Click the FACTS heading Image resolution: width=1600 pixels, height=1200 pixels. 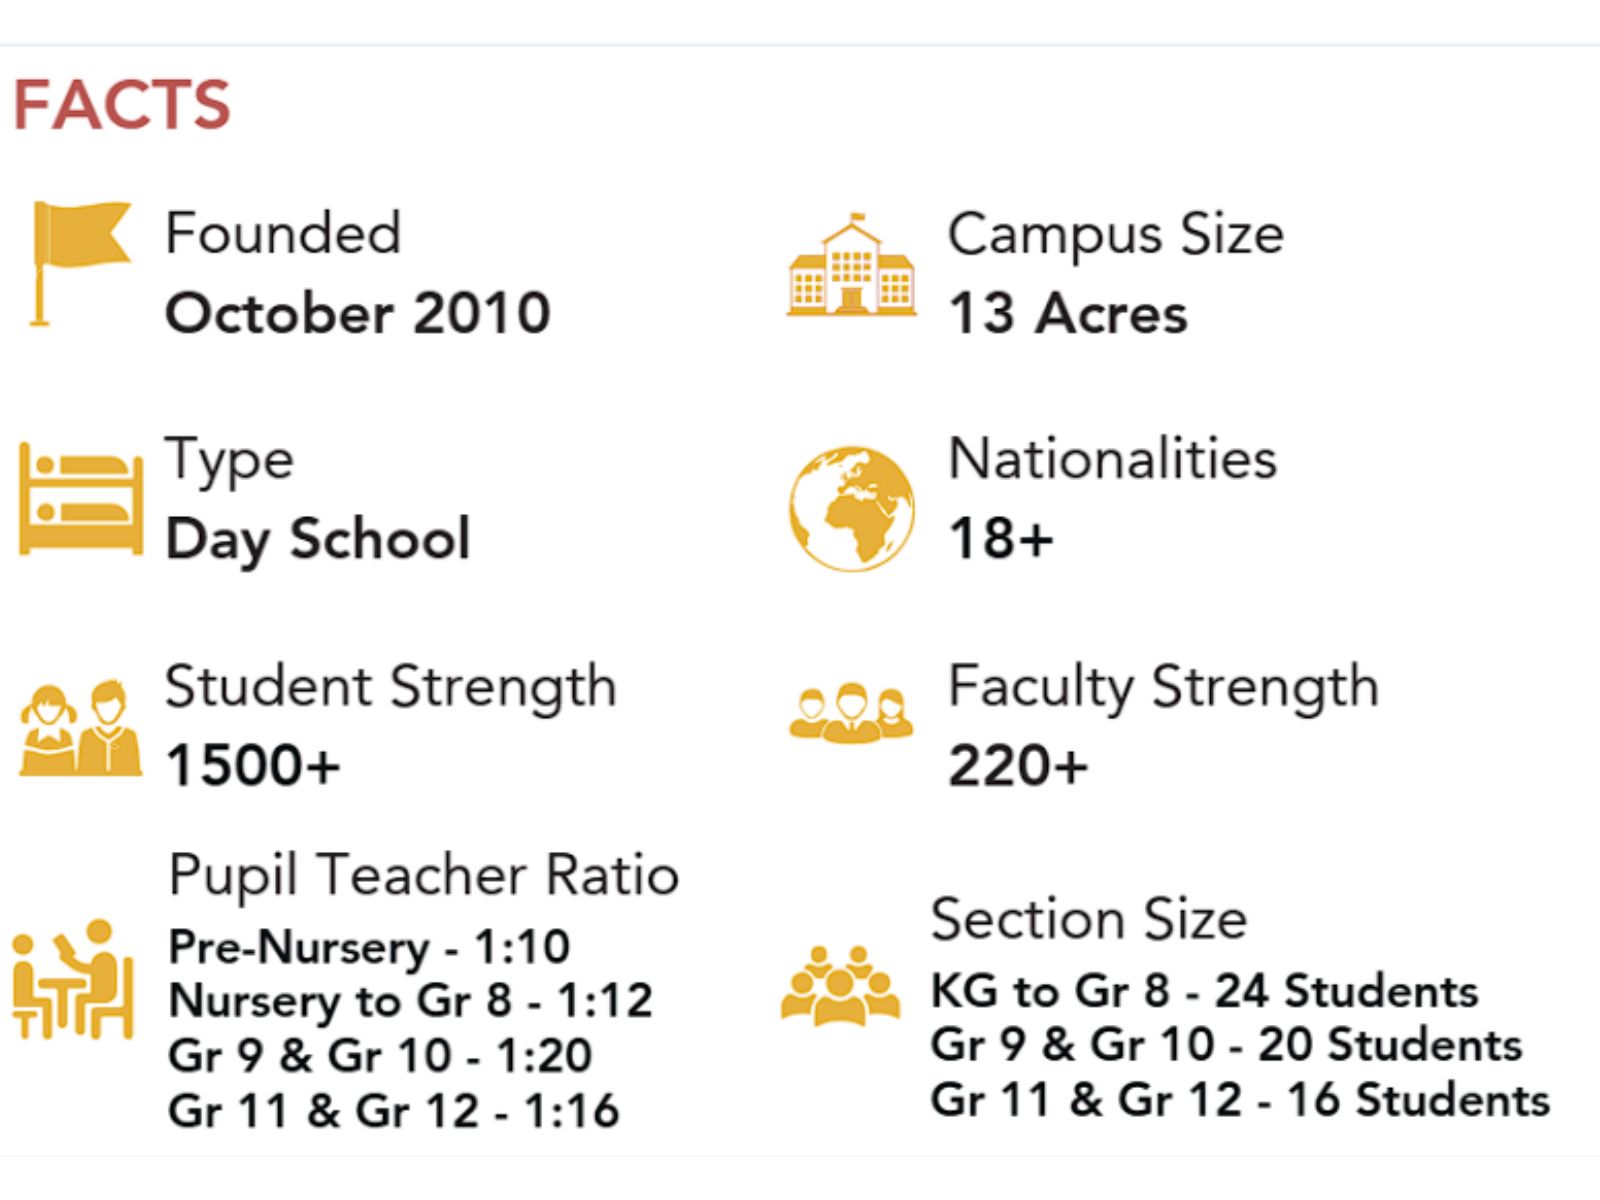point(122,105)
